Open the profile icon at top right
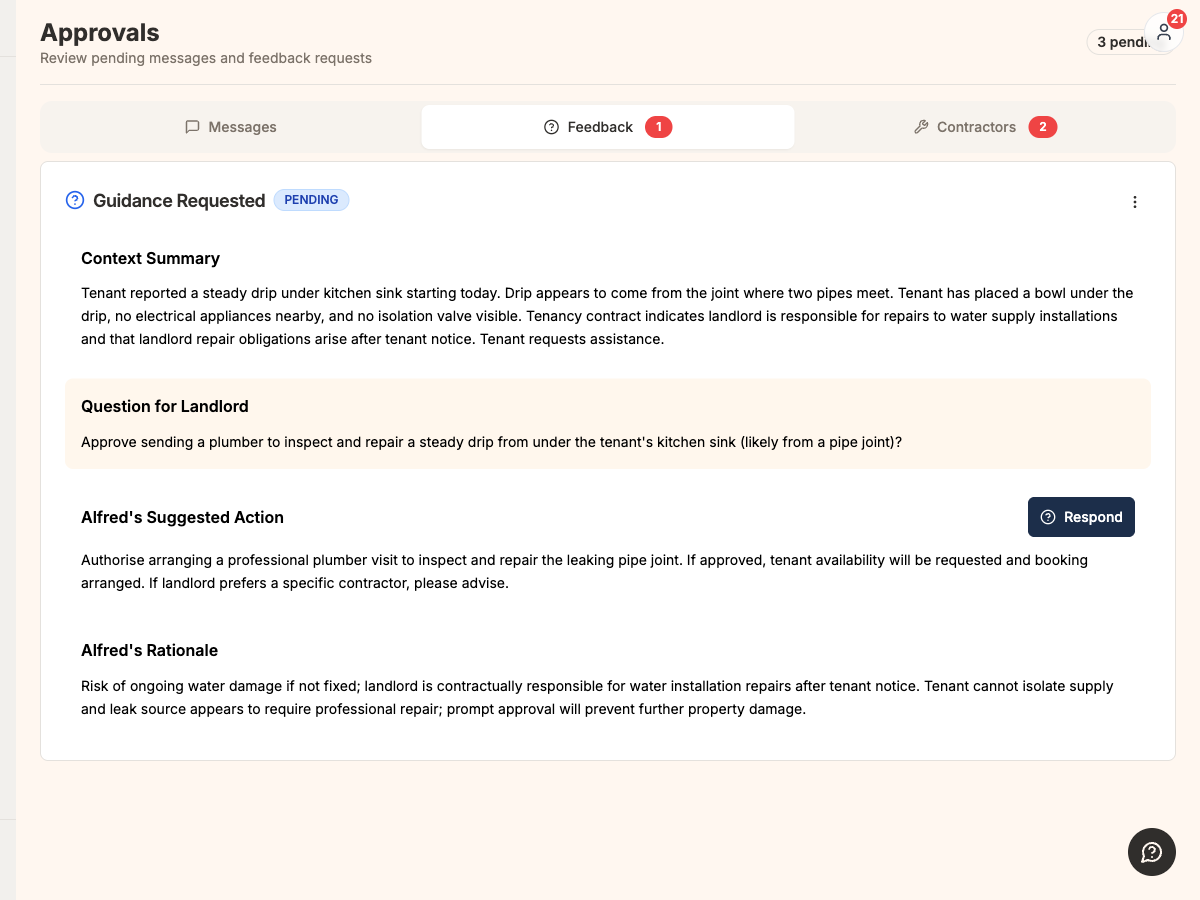The height and width of the screenshot is (900, 1200). click(x=1162, y=33)
